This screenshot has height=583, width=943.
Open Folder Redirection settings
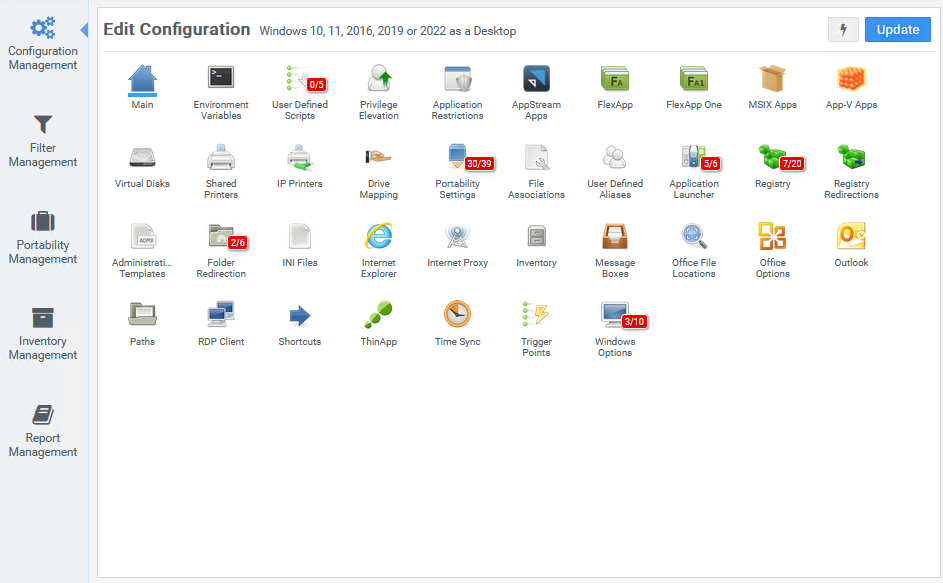pos(221,238)
